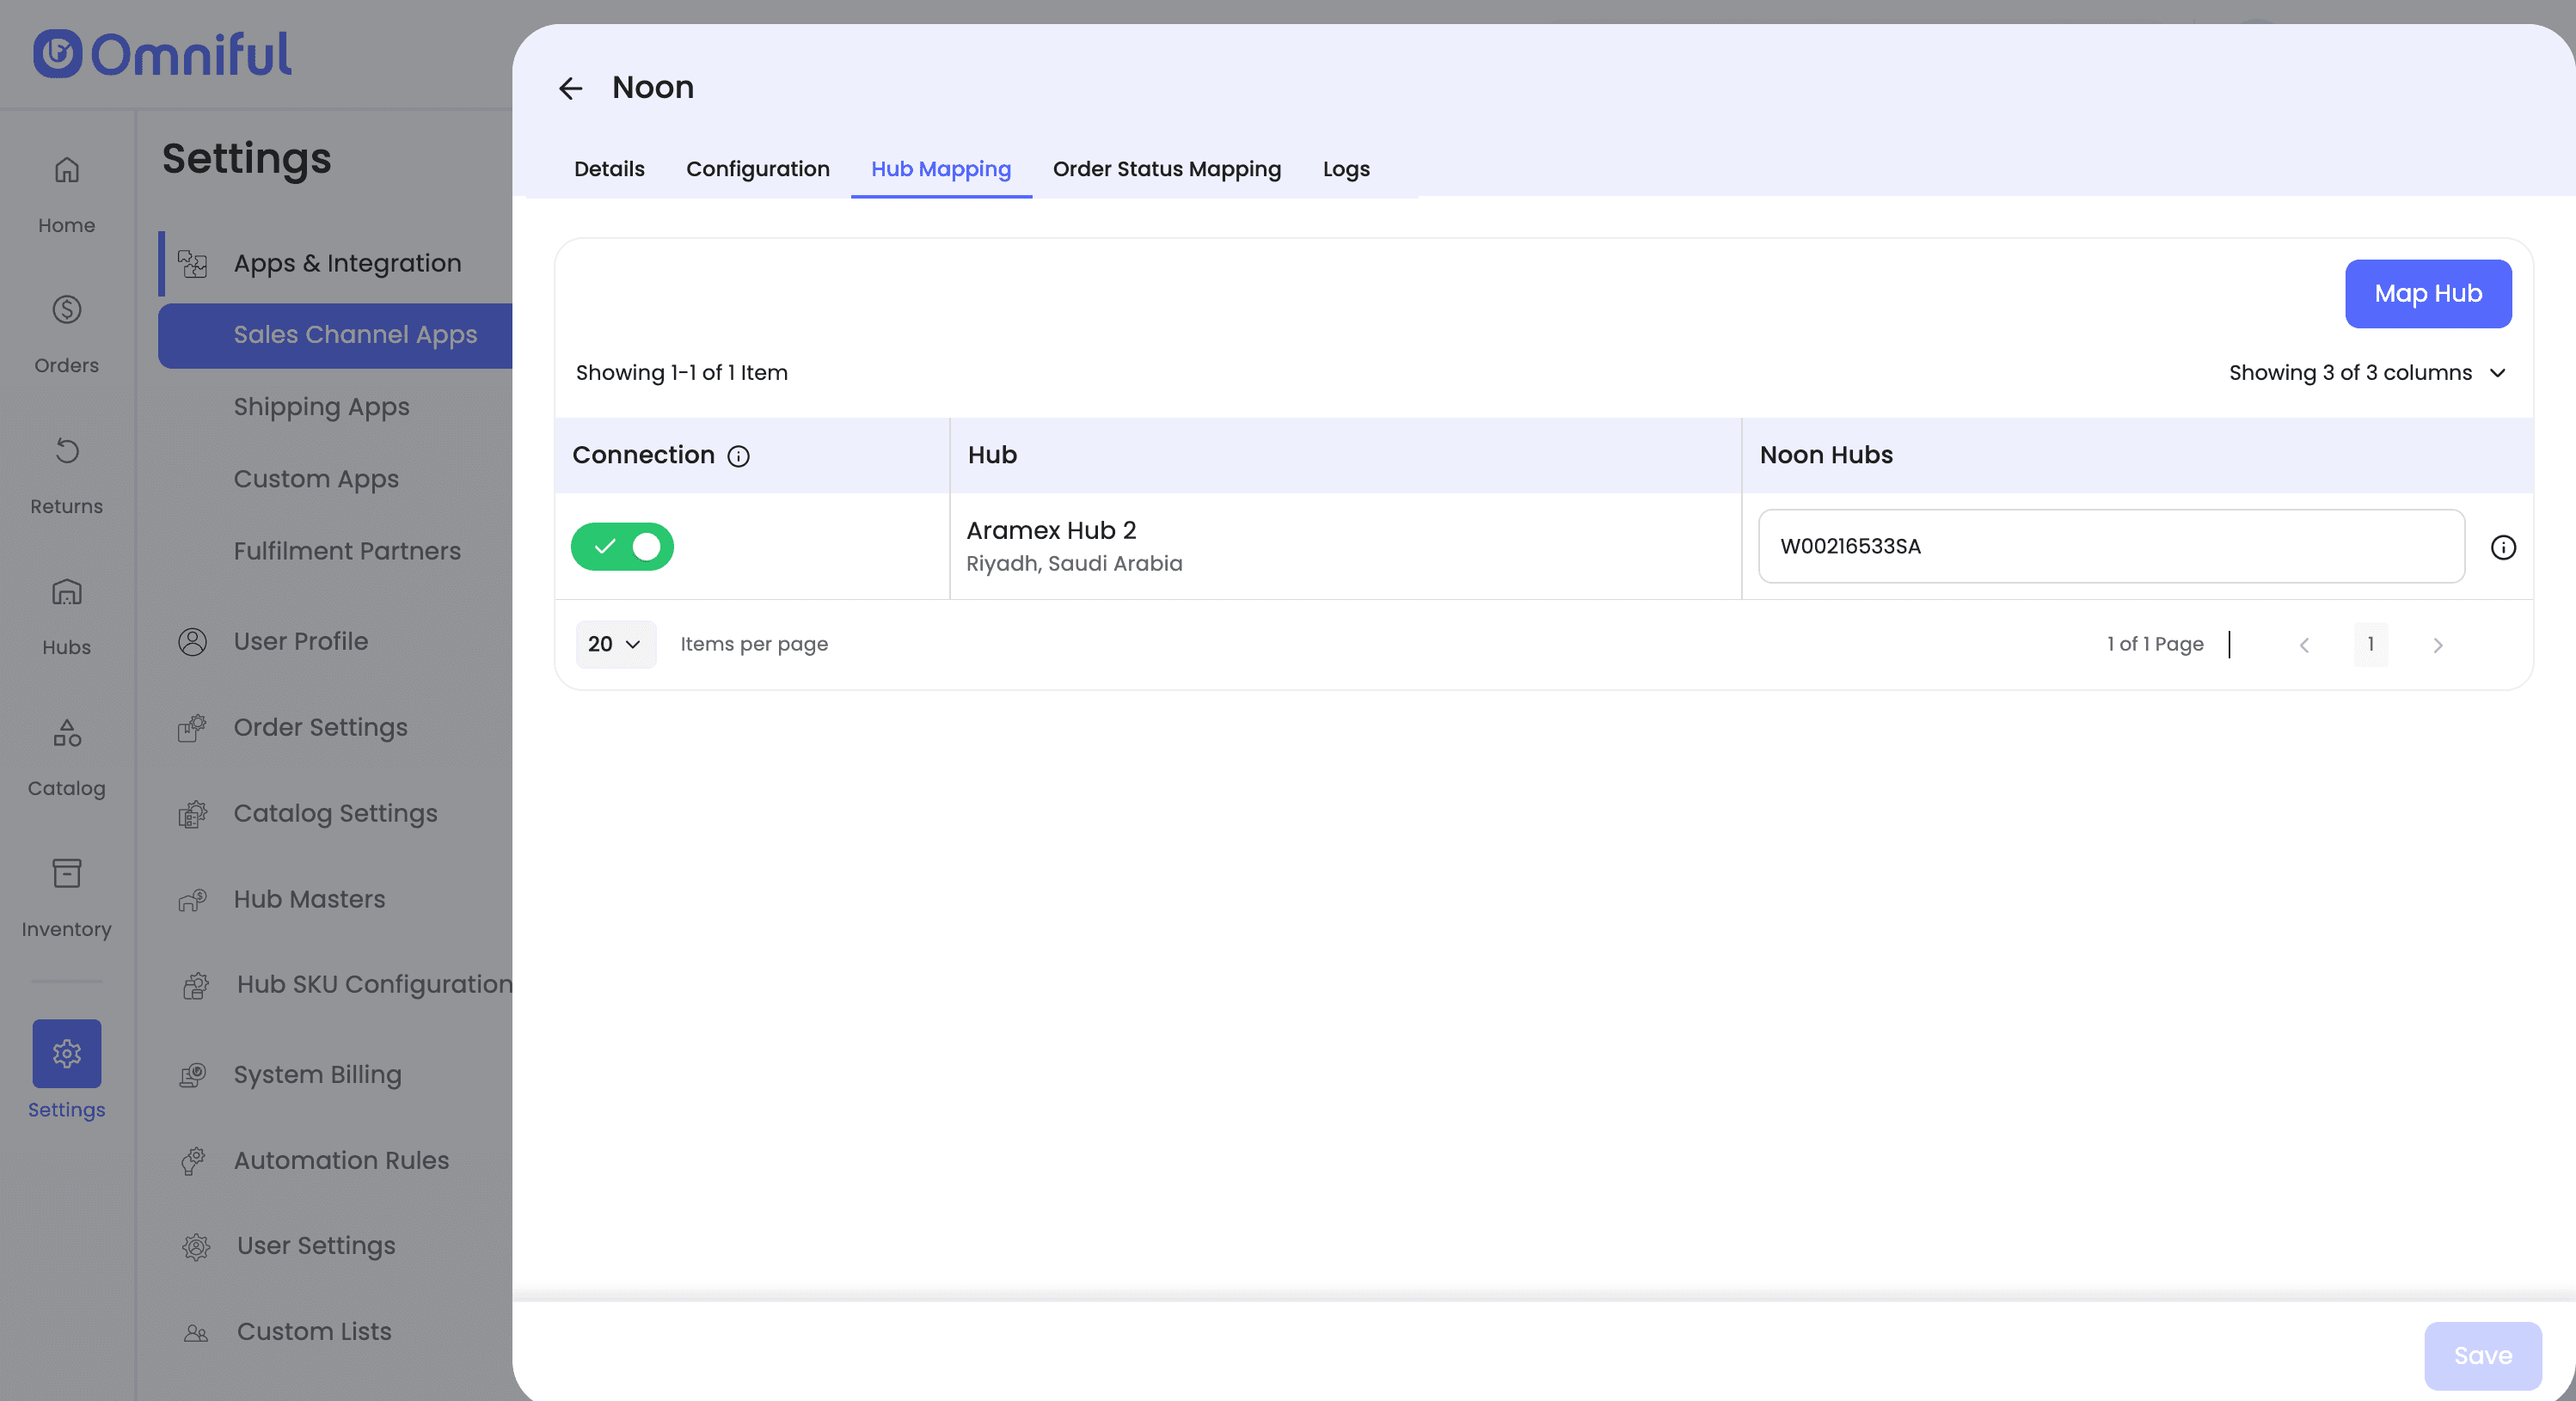Click the User Settings icon
The width and height of the screenshot is (2576, 1401).
[x=196, y=1246]
